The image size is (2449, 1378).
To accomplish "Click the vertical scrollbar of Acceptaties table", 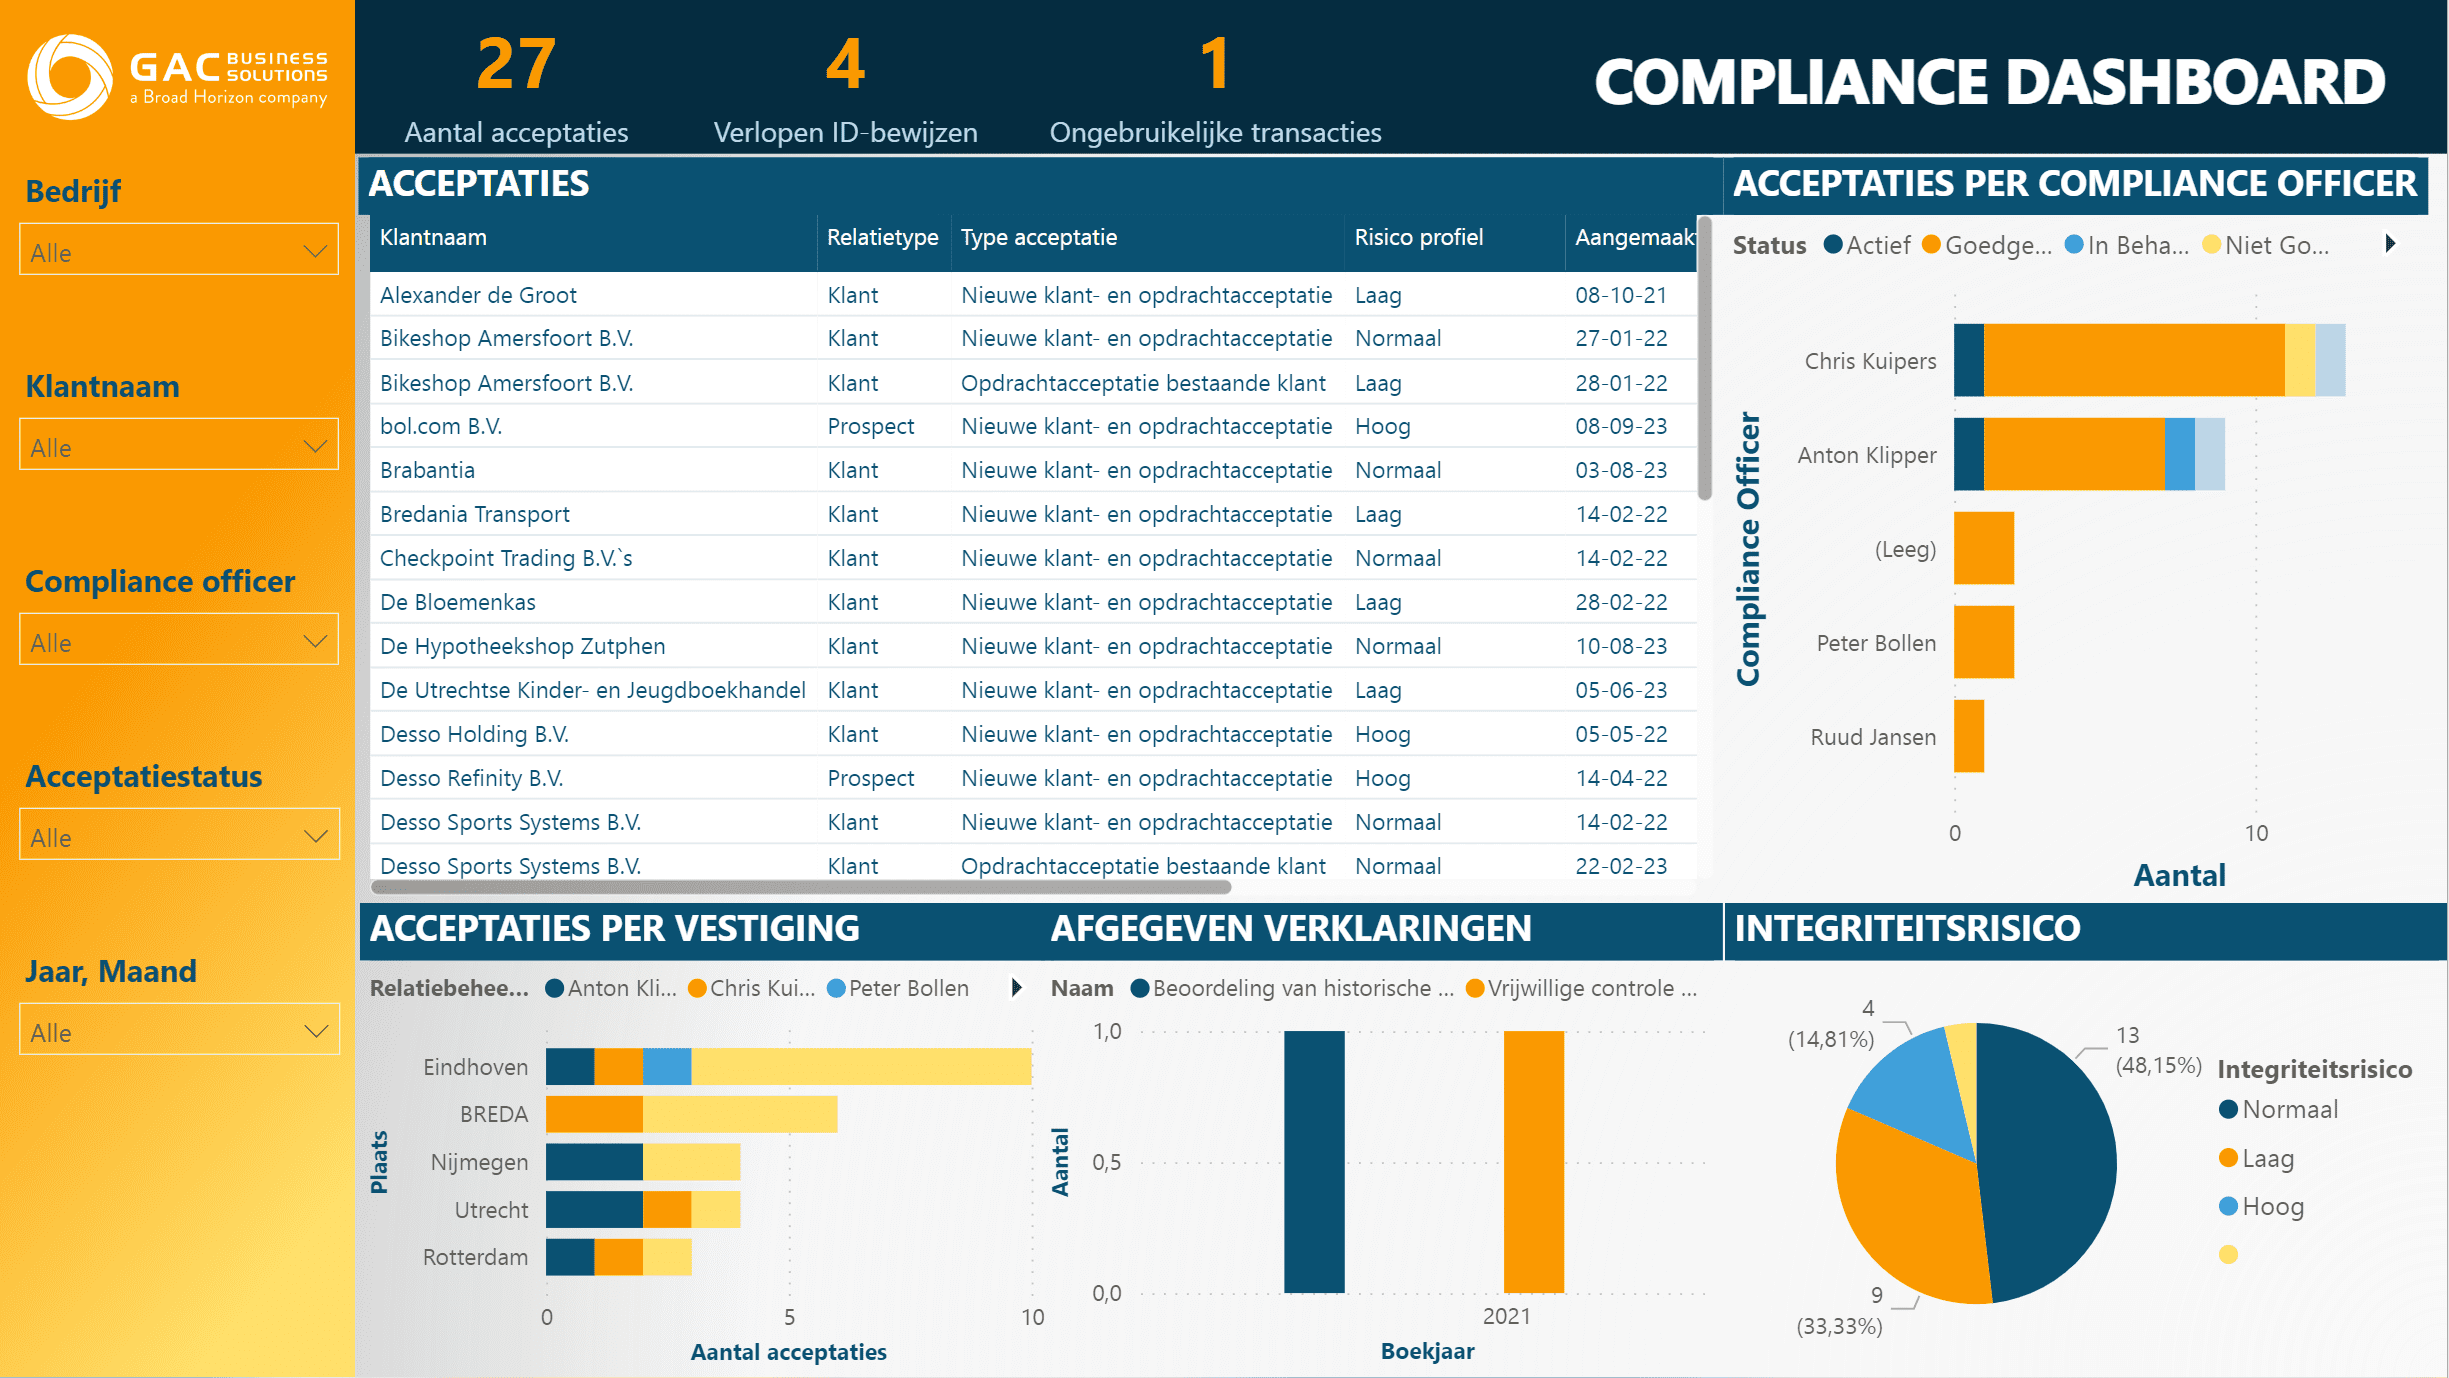I will (1705, 360).
